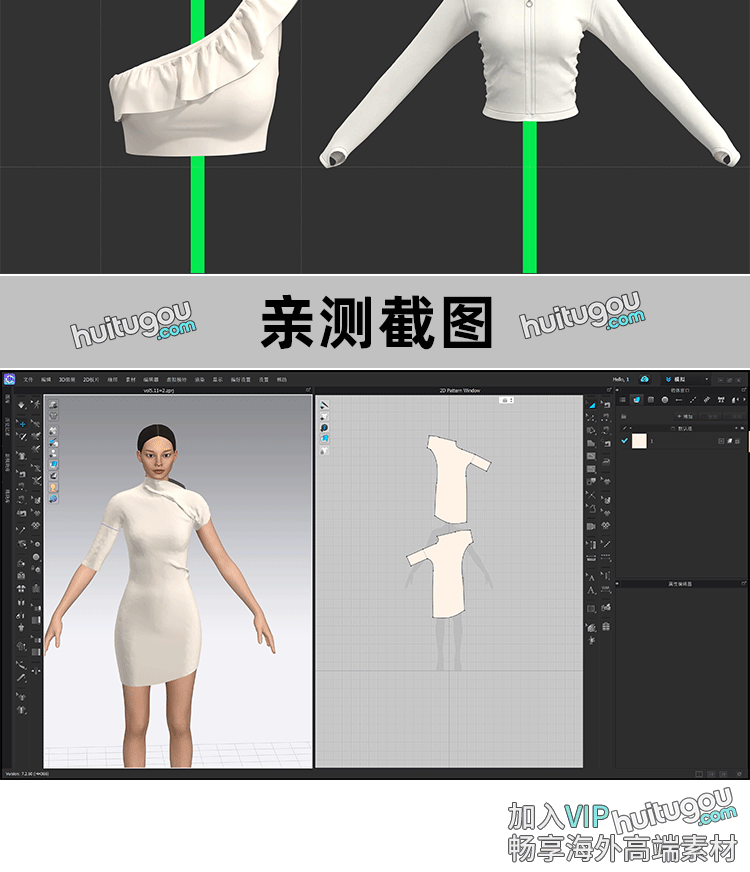The height and width of the screenshot is (872, 750).
Task: Click the orange avatar head display icon
Action: [x=53, y=487]
